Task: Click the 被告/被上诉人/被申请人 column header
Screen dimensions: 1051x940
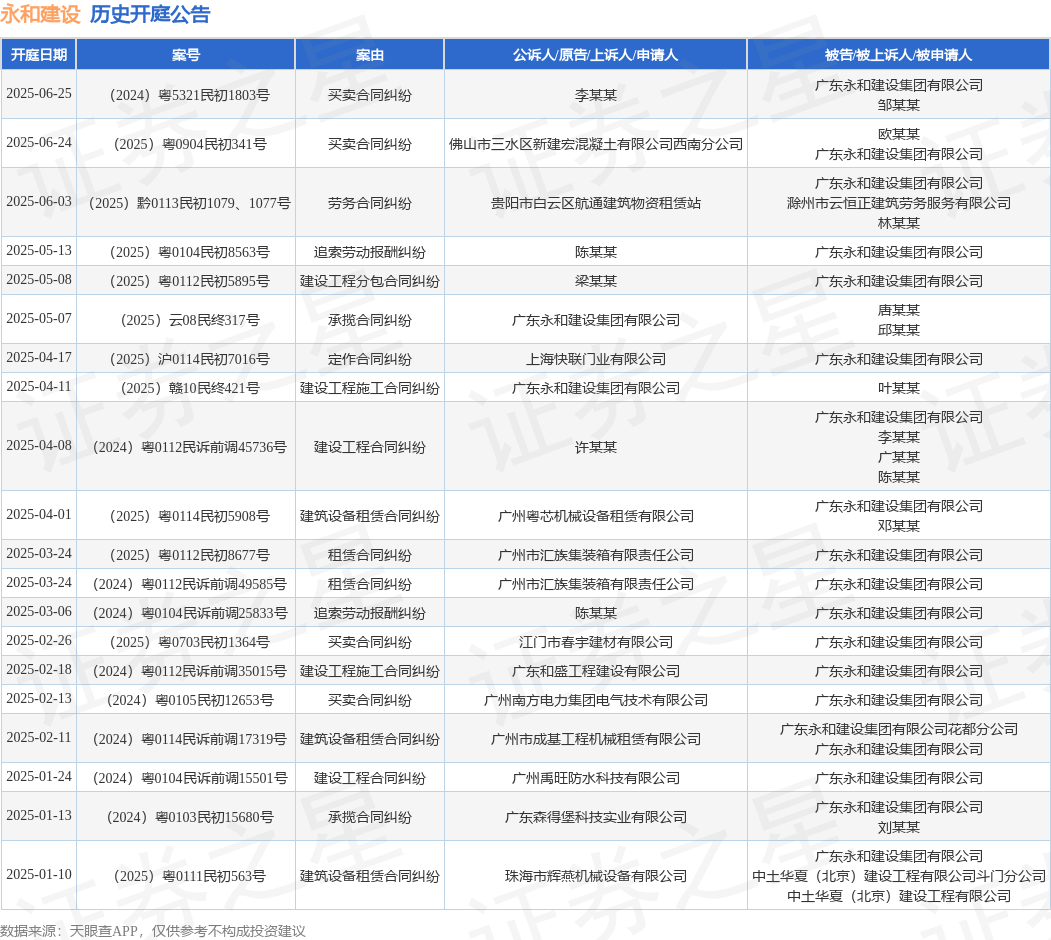Action: [898, 55]
